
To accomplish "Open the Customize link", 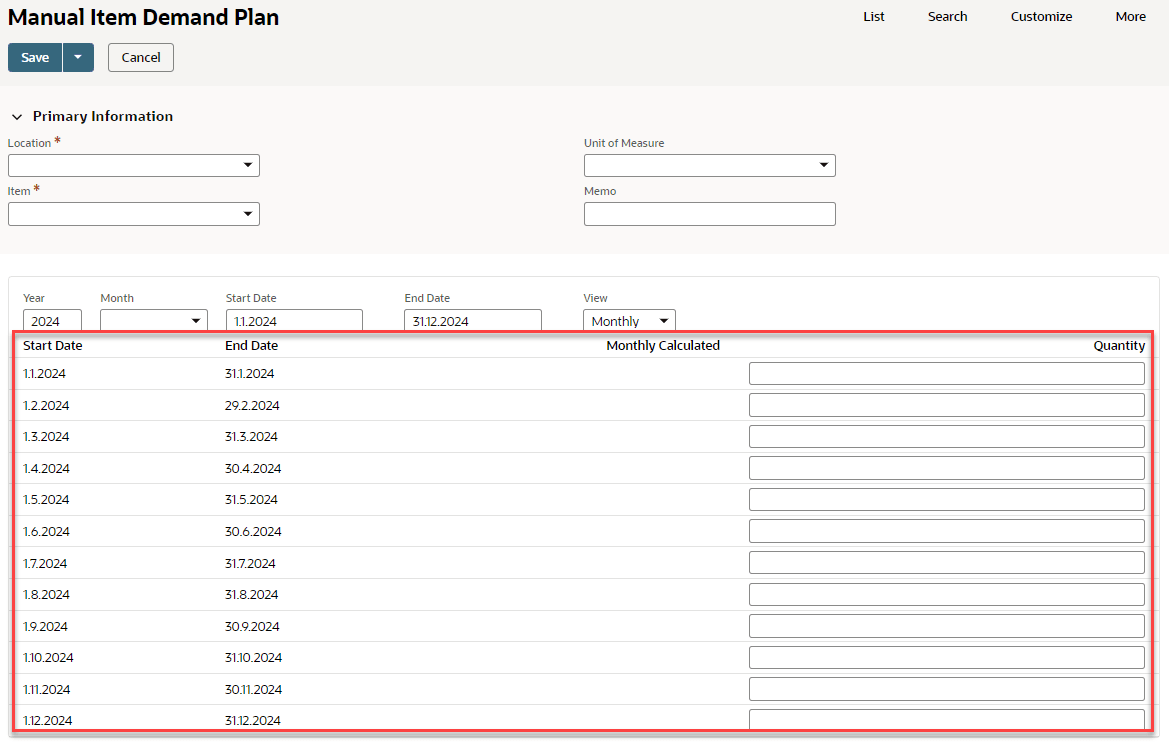I will click(x=1042, y=16).
